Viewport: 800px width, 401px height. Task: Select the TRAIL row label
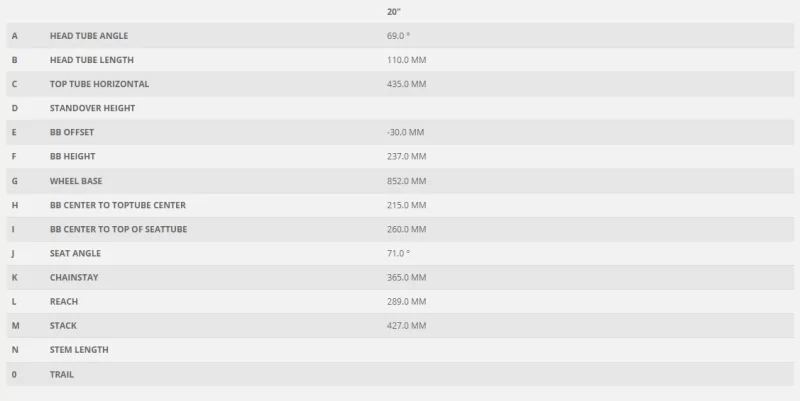point(62,374)
